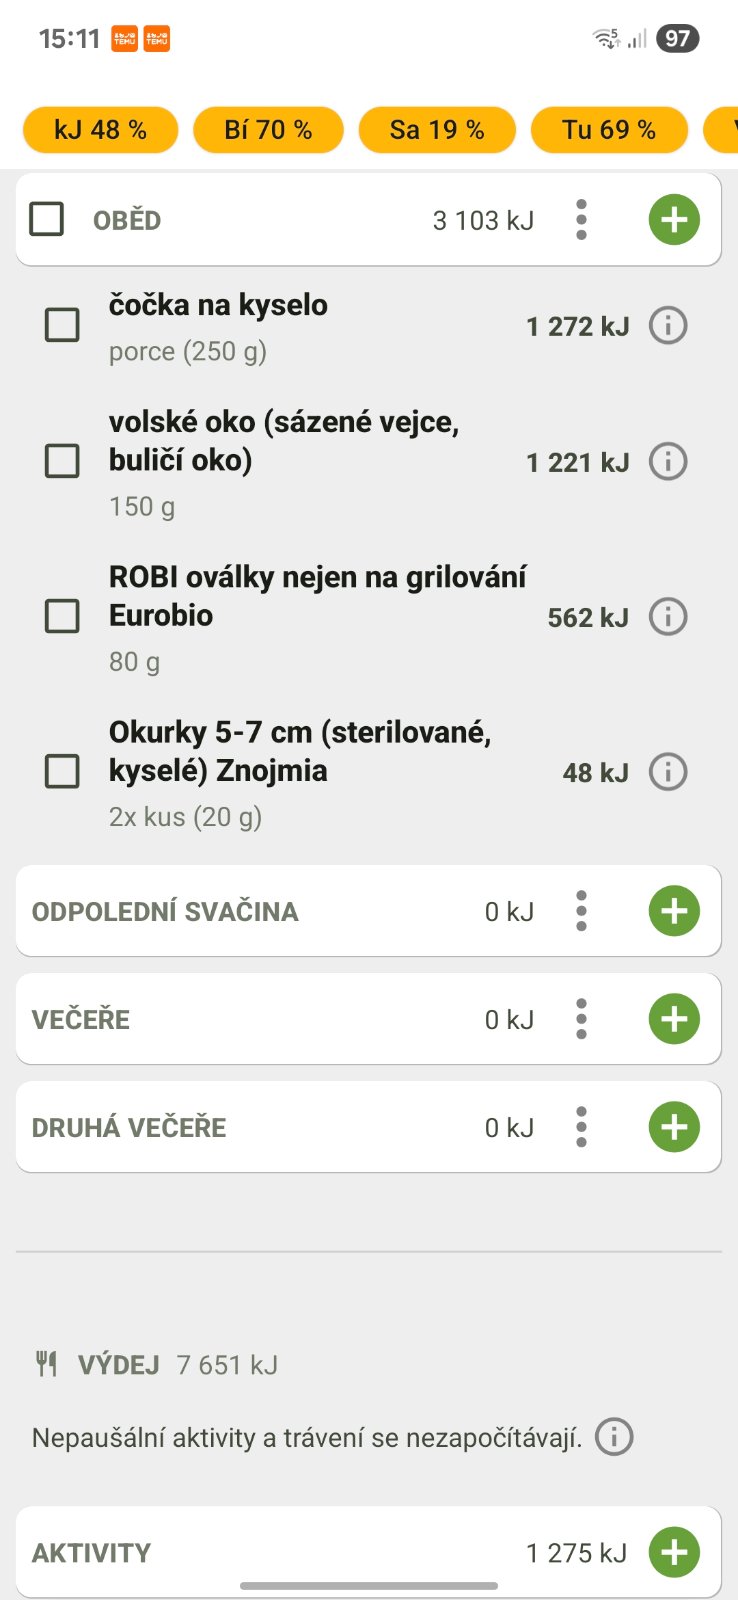738x1600 pixels.
Task: Add food to Druhá večeře
Action: point(674,1127)
